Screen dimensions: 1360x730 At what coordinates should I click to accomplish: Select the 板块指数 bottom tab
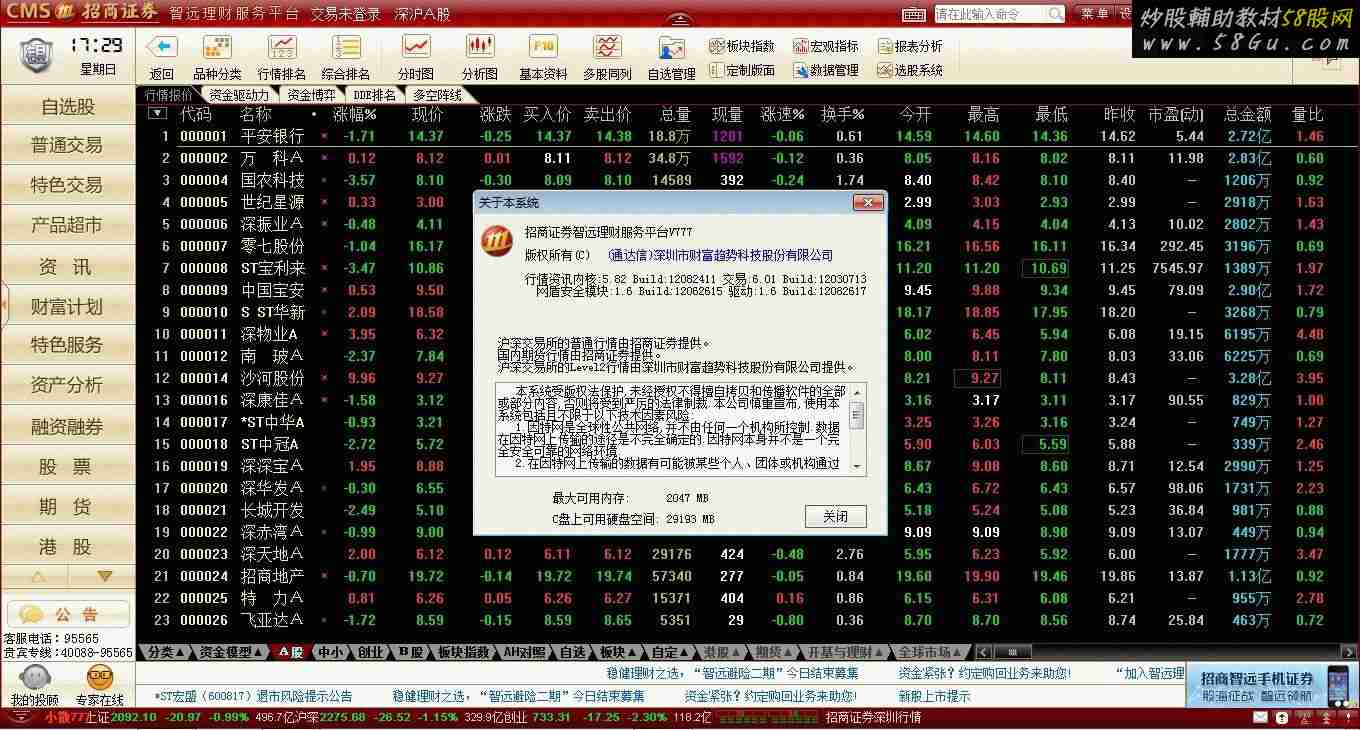(x=464, y=652)
